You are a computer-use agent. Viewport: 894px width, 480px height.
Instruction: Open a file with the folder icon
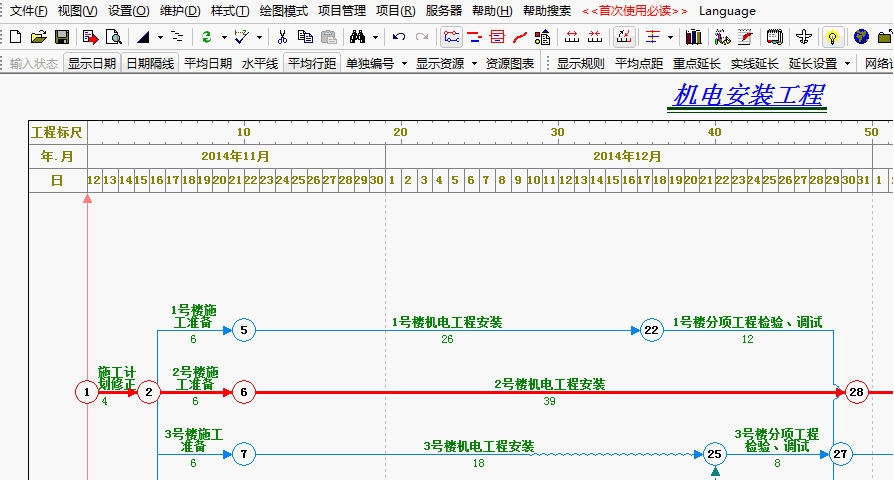click(x=39, y=38)
